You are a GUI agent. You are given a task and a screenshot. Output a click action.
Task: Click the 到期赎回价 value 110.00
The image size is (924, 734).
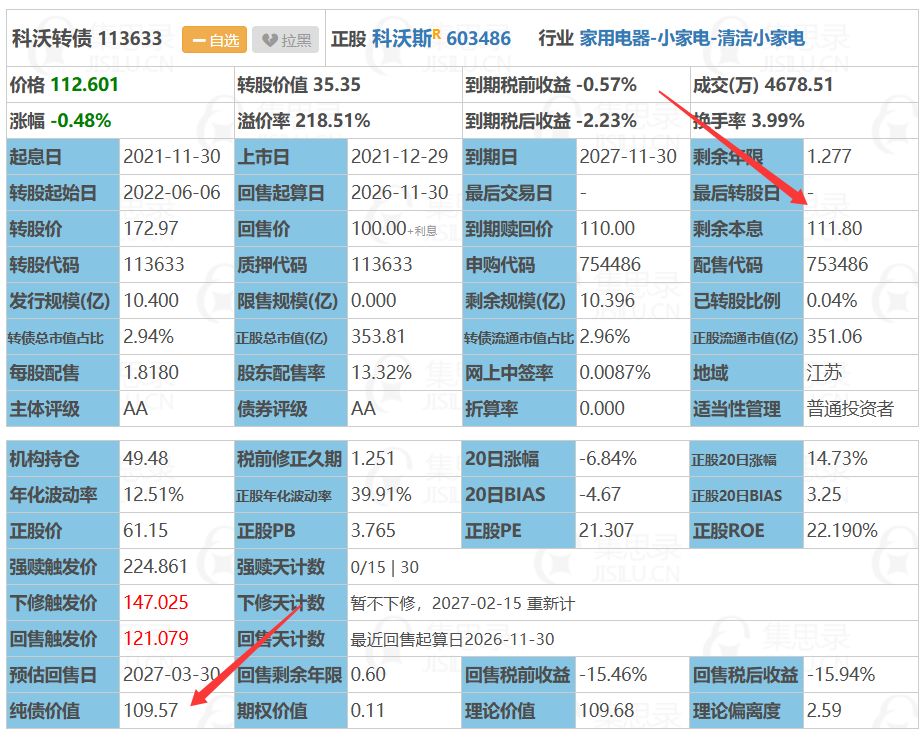(608, 229)
